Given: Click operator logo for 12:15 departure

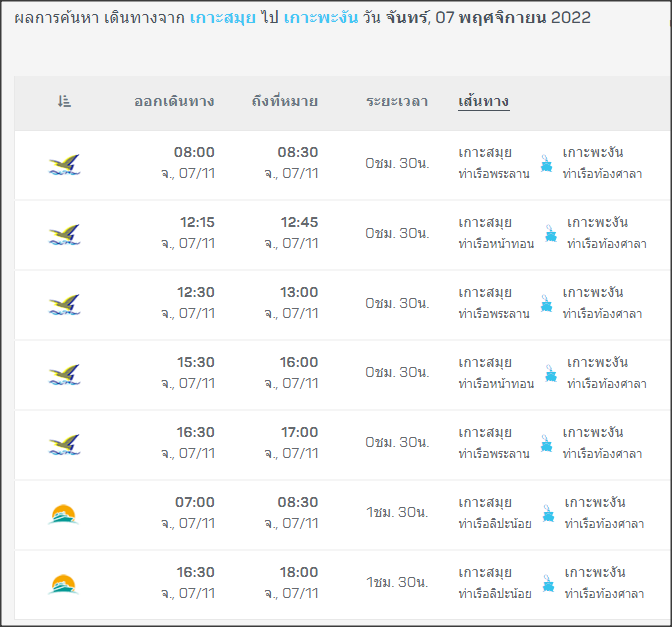Looking at the screenshot, I should pos(64,234).
